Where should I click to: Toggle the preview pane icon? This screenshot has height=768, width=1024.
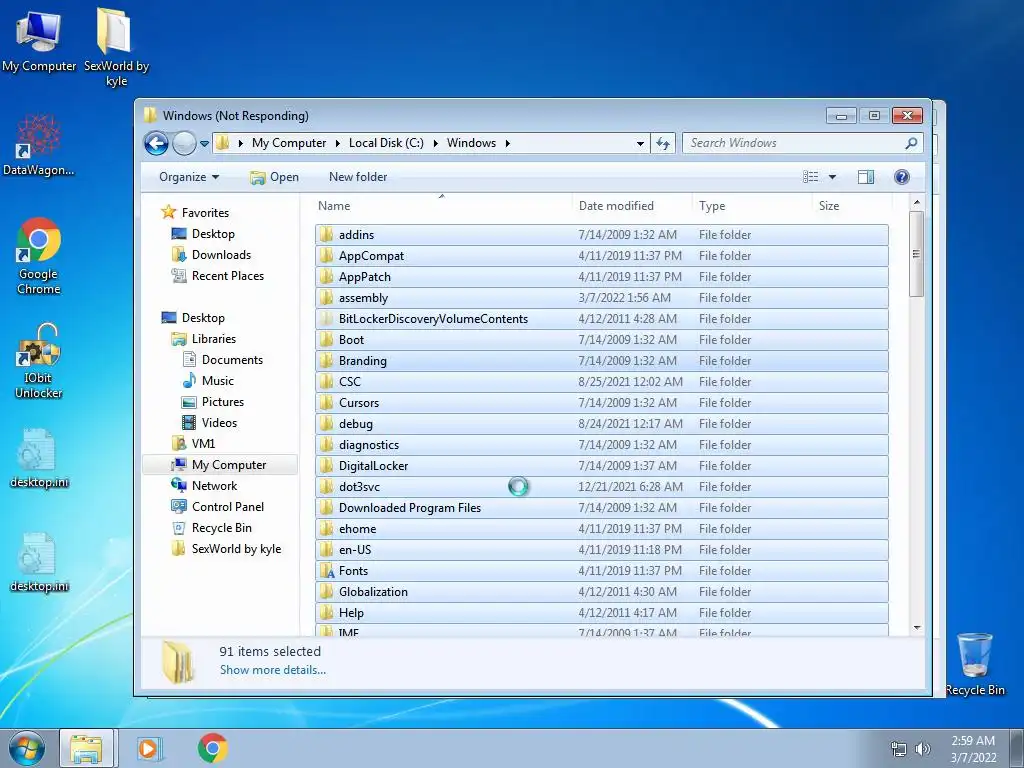pos(866,177)
